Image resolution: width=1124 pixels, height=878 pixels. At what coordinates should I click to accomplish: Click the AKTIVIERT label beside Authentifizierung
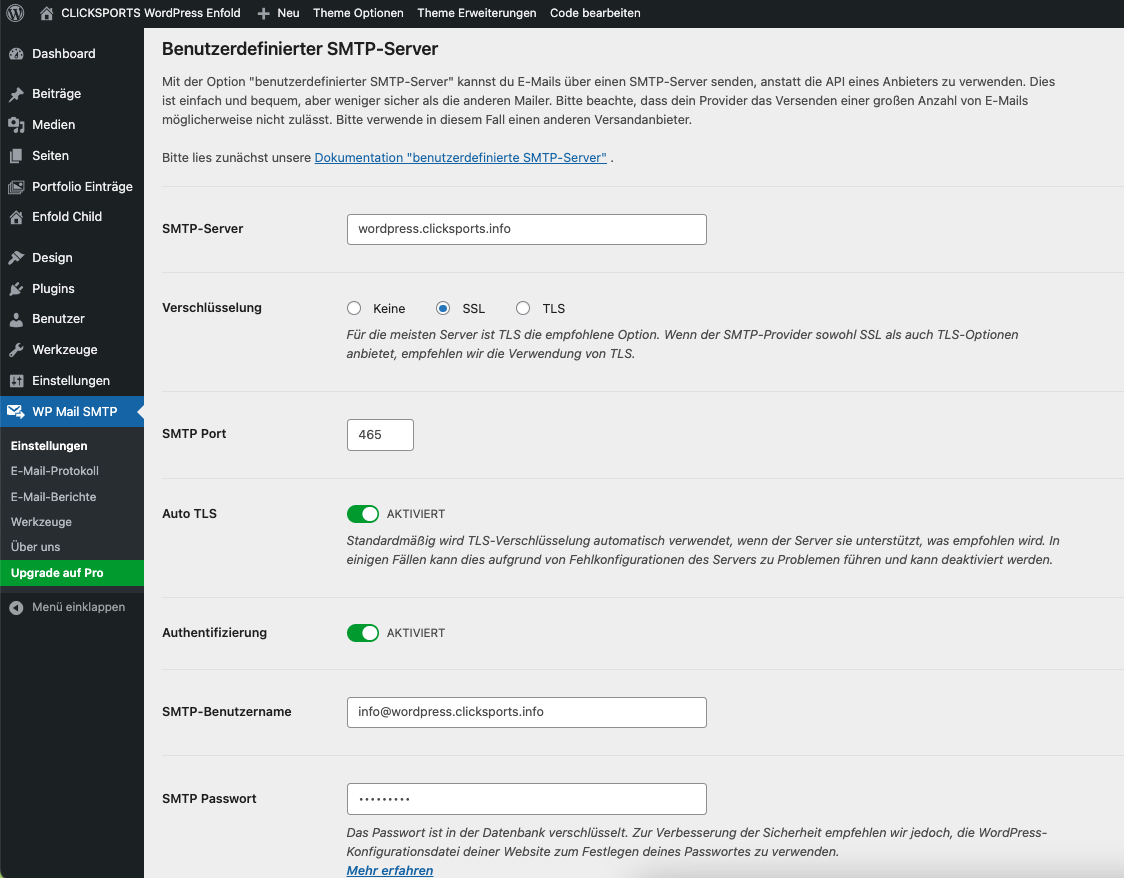[416, 633]
